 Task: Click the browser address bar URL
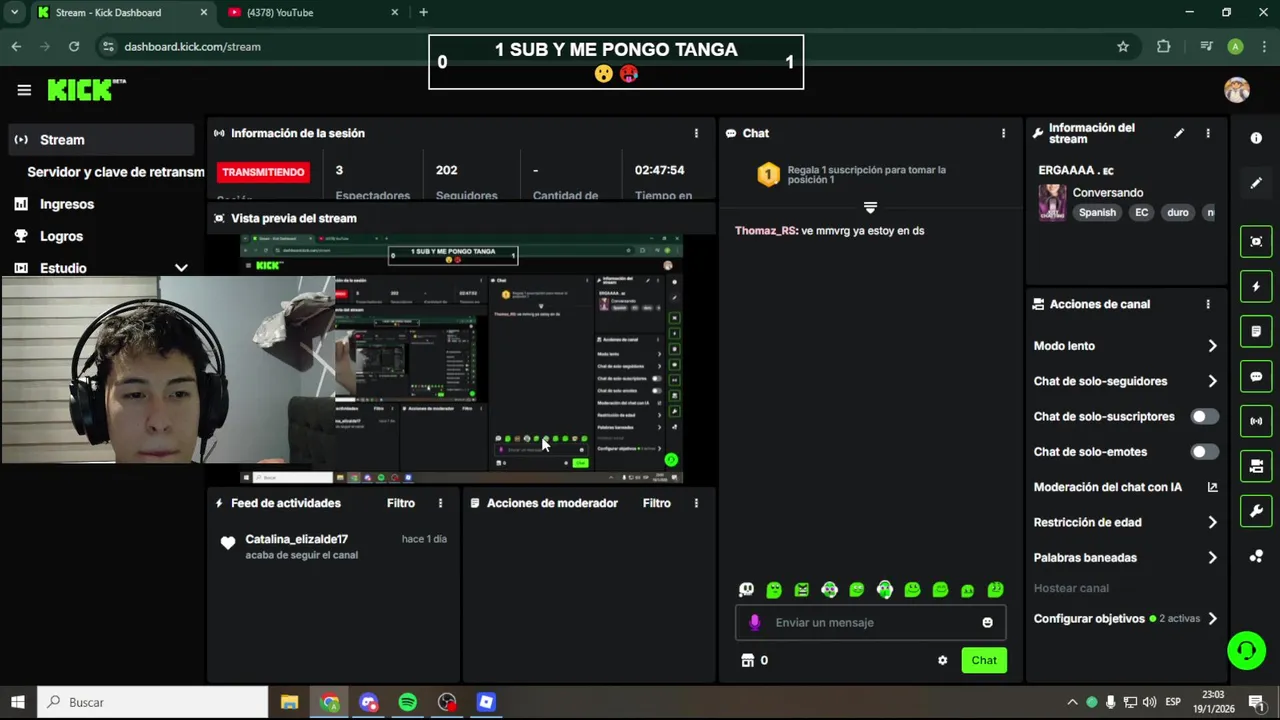(x=193, y=46)
